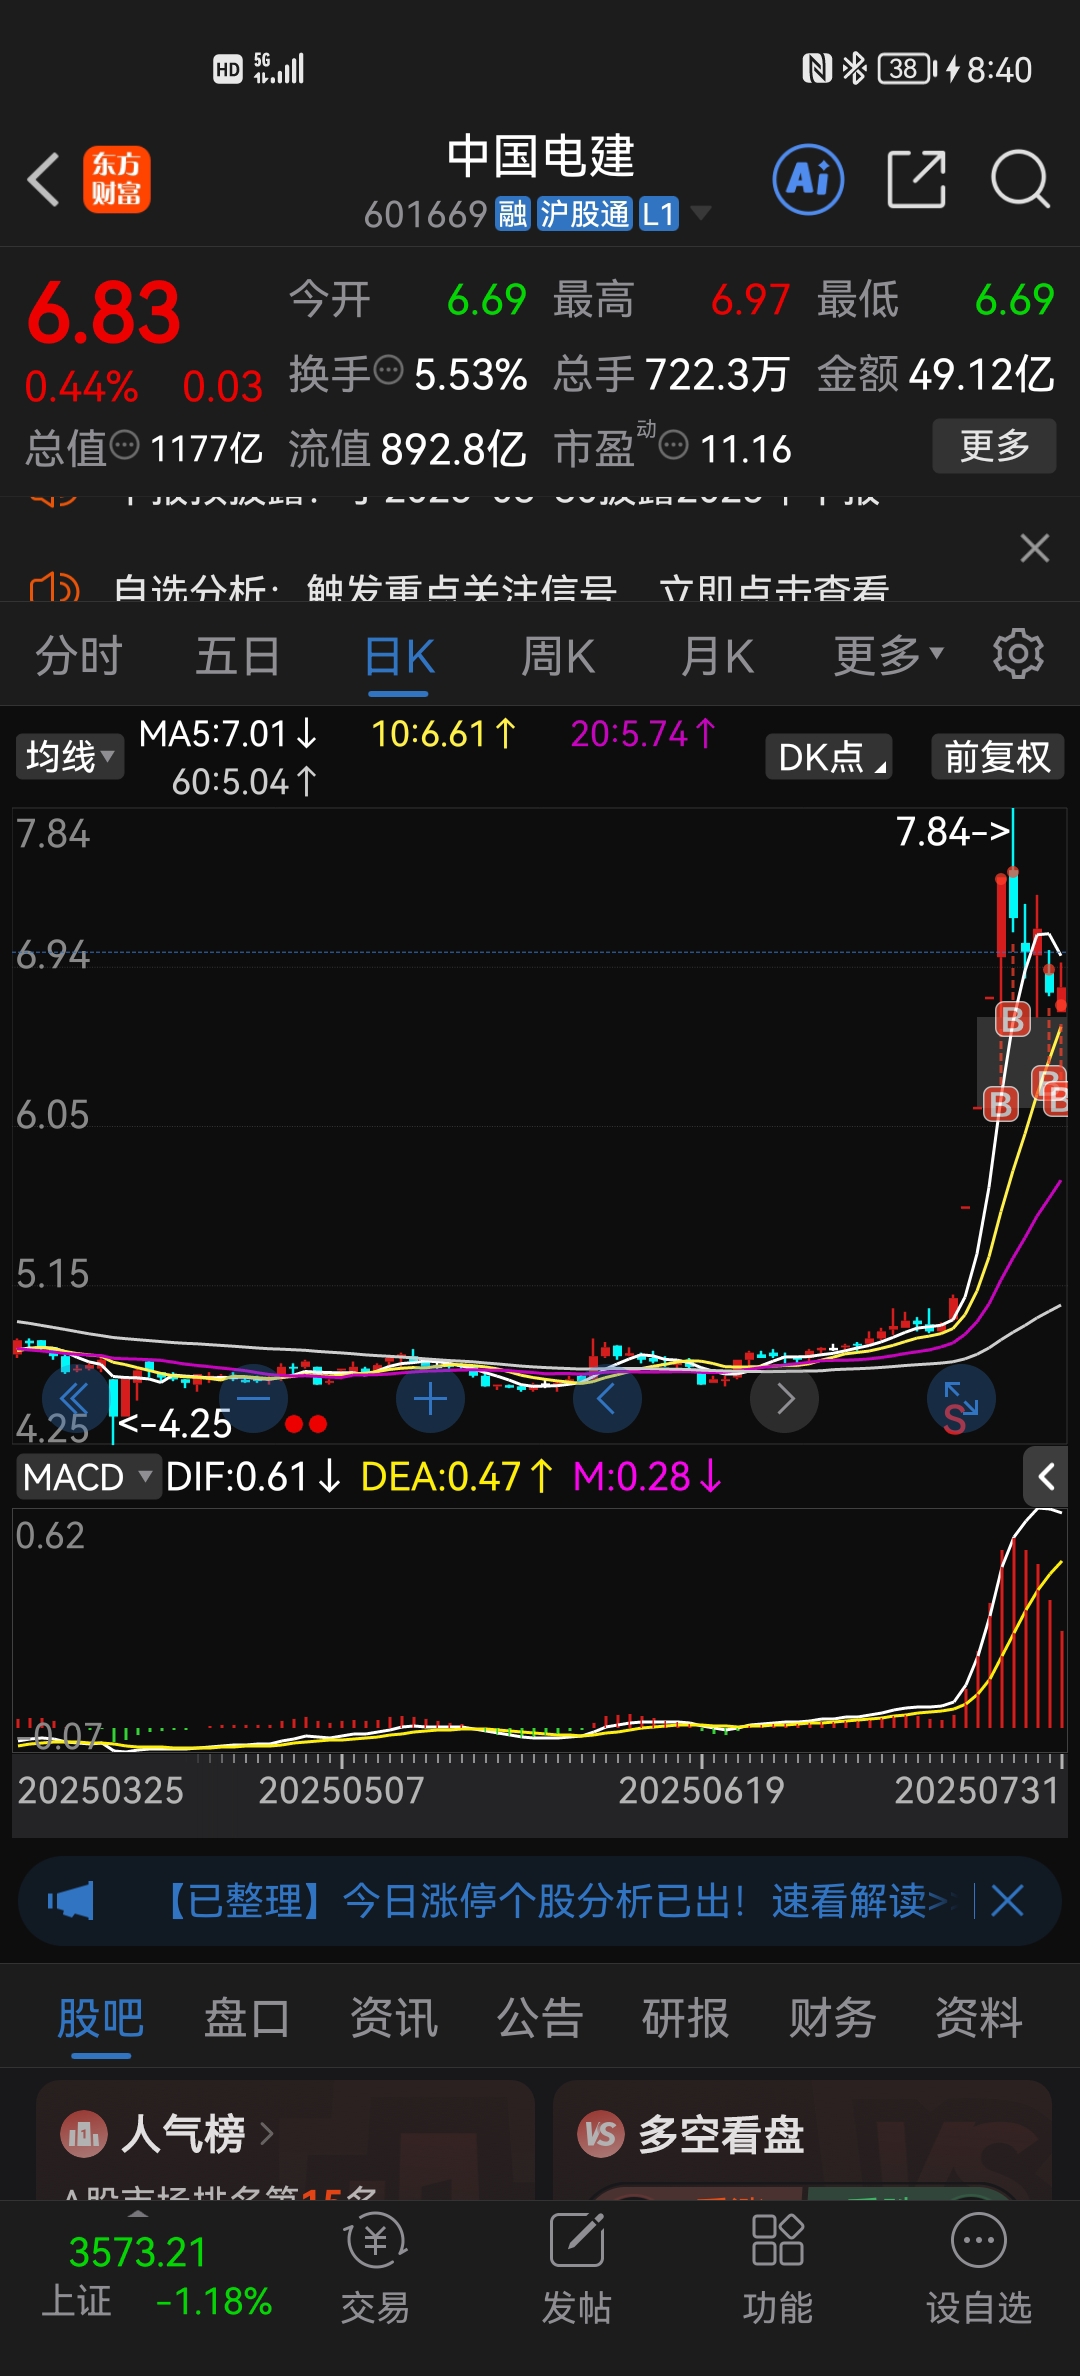The image size is (1080, 2376).
Task: Toggle 前复权 price adjustment
Action: pos(997,756)
